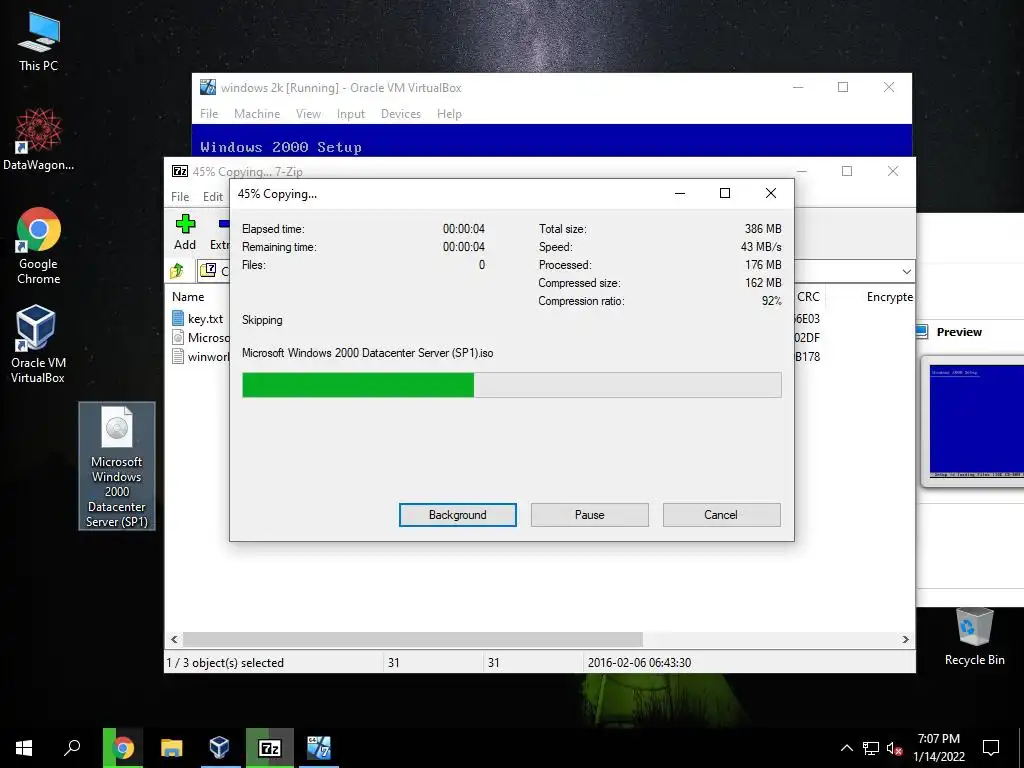The width and height of the screenshot is (1024, 768).
Task: Click the 7-Zip Add toolbar icon
Action: [x=185, y=232]
